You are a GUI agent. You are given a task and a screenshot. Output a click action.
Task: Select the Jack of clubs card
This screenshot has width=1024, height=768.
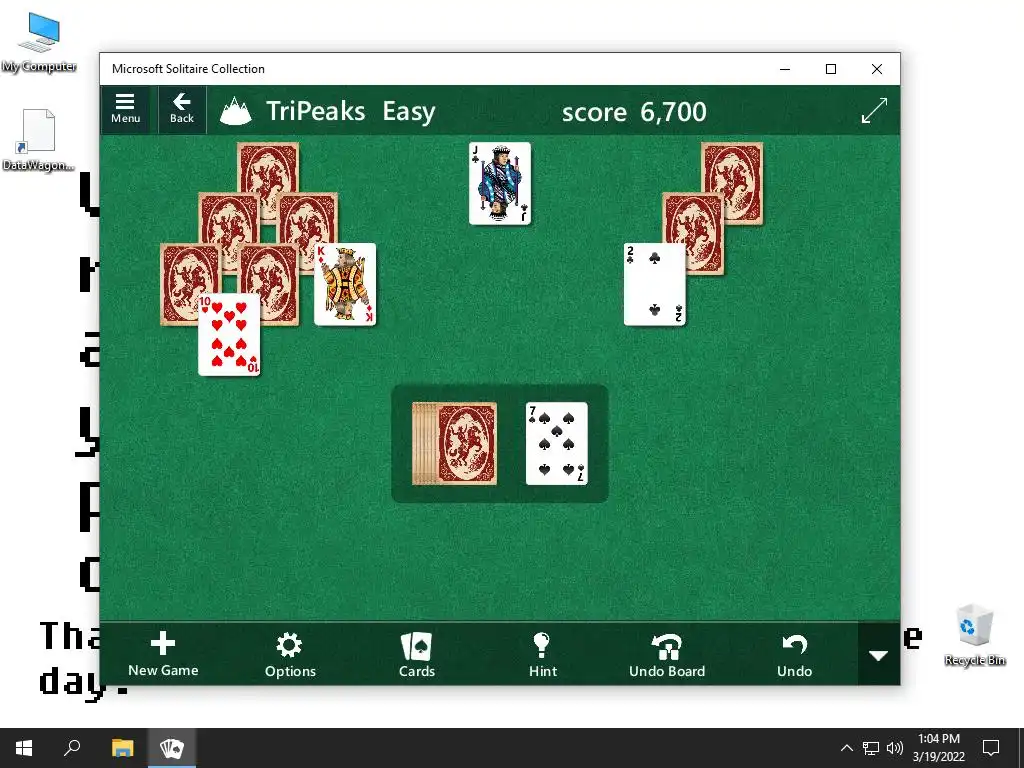[500, 184]
